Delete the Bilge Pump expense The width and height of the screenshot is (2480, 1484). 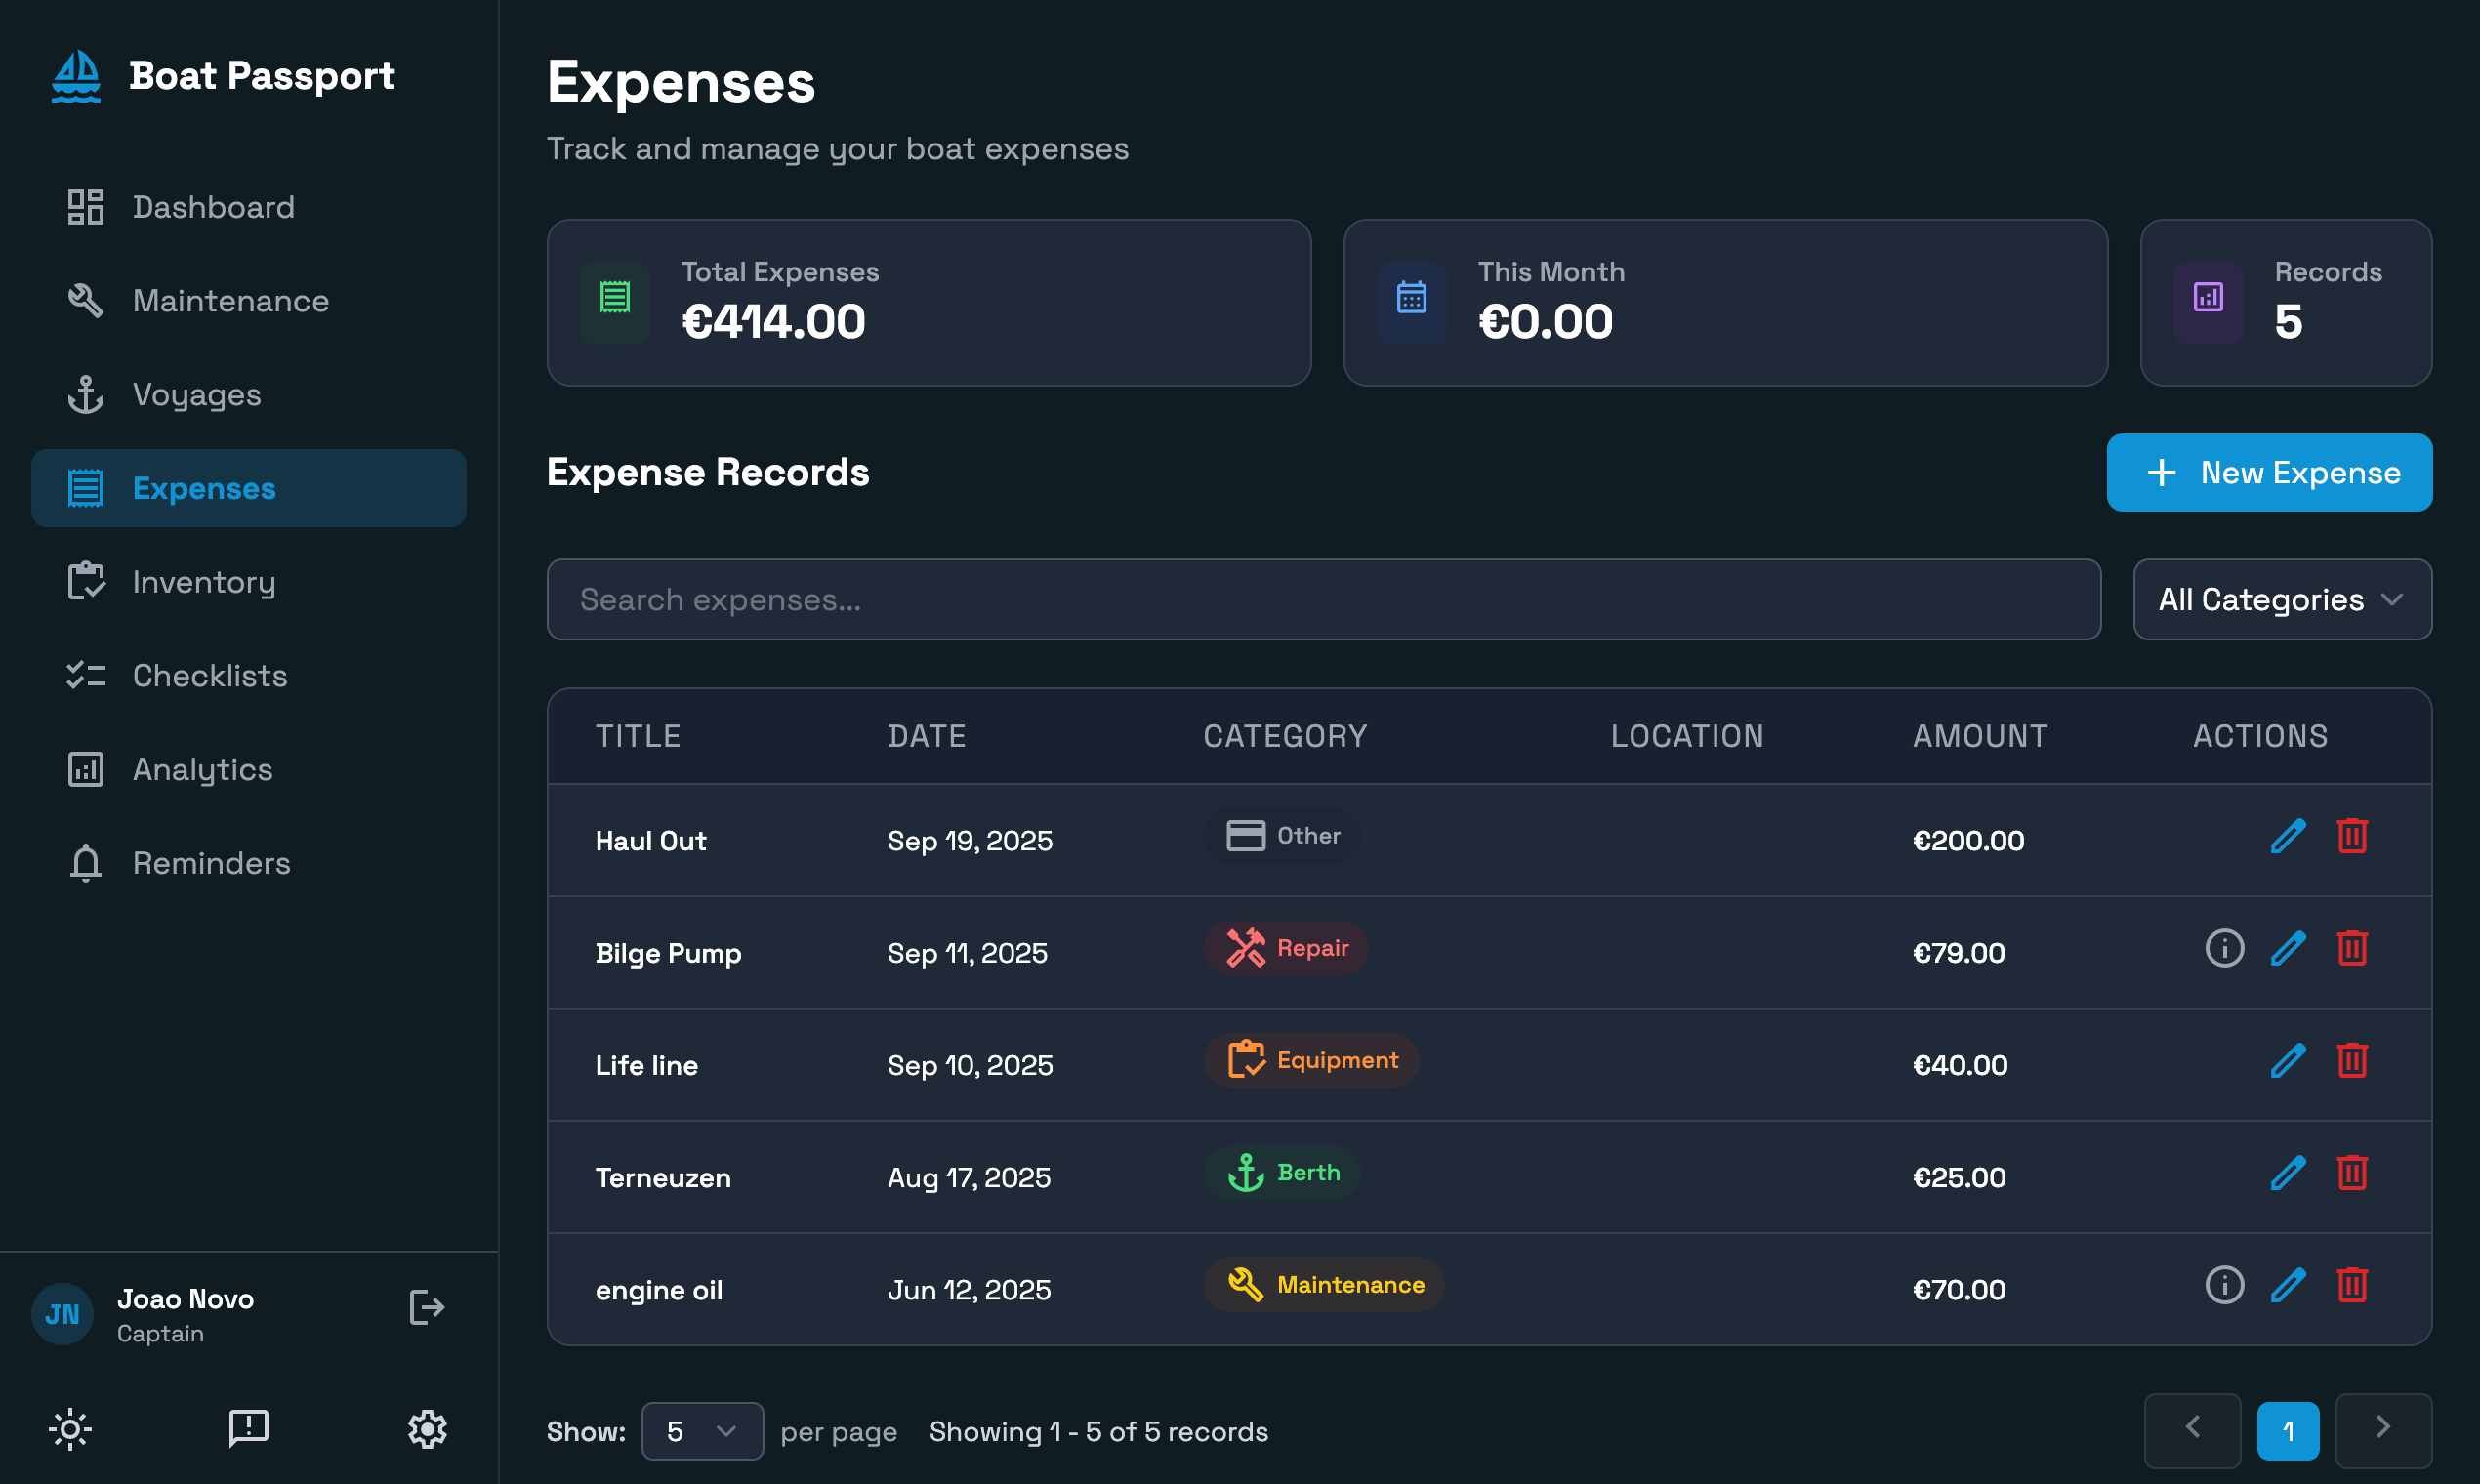(2352, 948)
